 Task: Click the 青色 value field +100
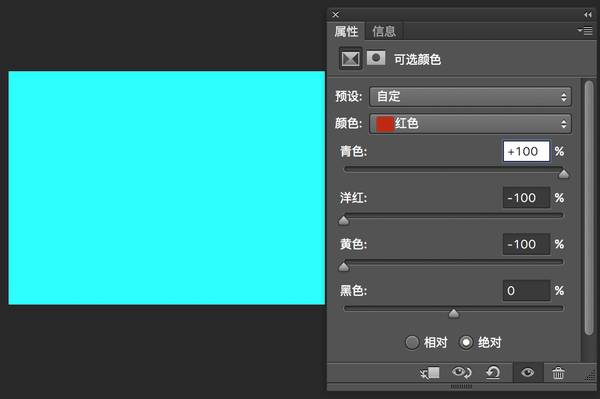(527, 151)
